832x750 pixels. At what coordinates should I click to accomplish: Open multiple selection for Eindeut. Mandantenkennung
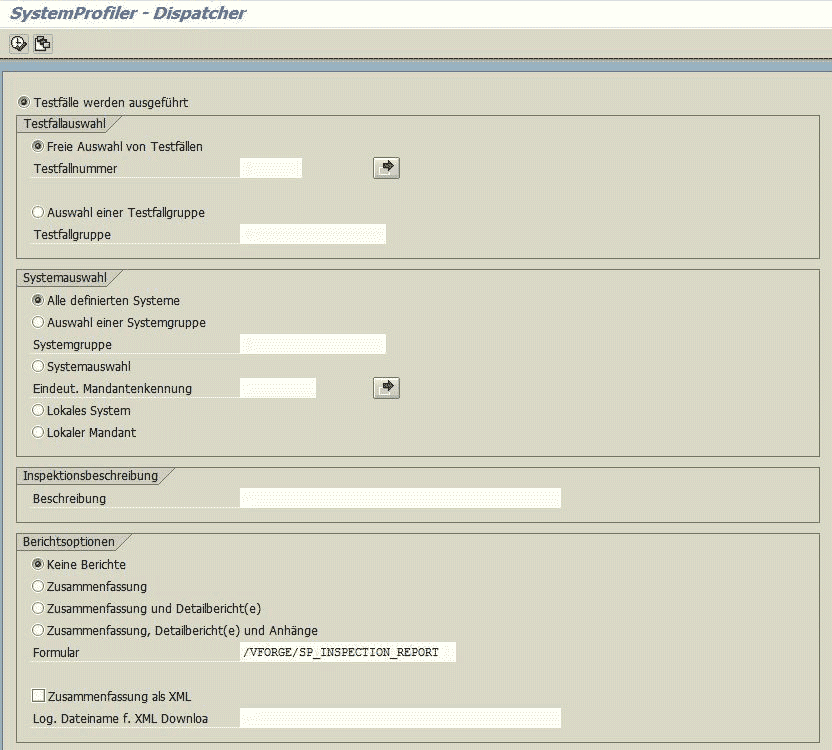[x=386, y=387]
